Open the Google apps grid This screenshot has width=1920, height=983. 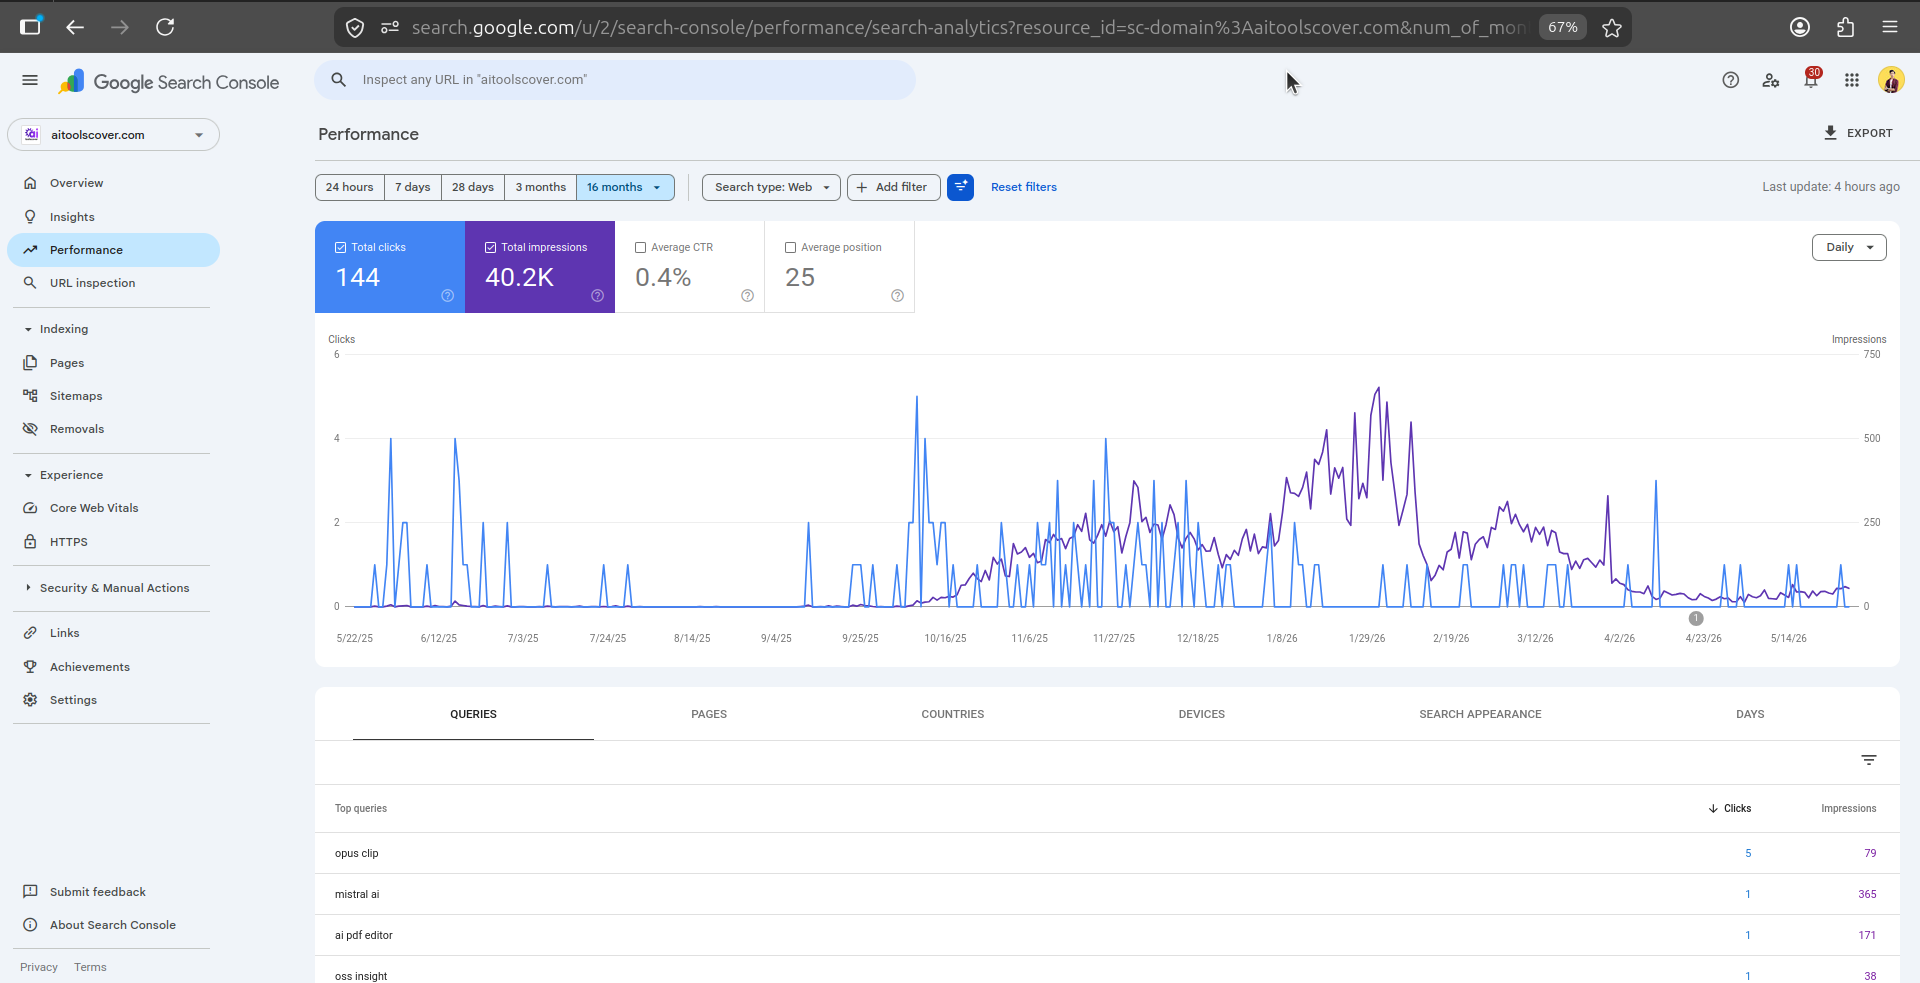(1852, 80)
